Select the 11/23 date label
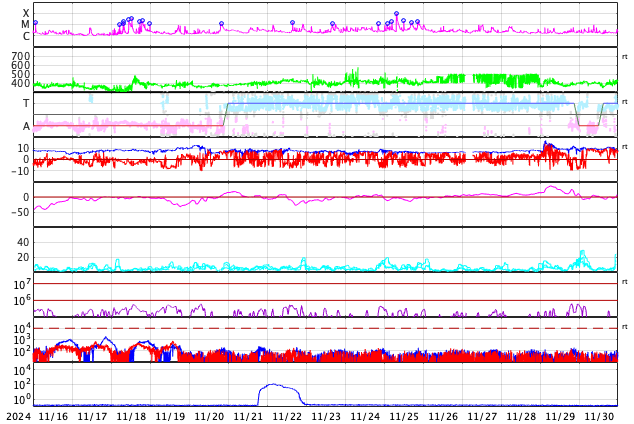The height and width of the screenshot is (424, 634). pos(326,416)
